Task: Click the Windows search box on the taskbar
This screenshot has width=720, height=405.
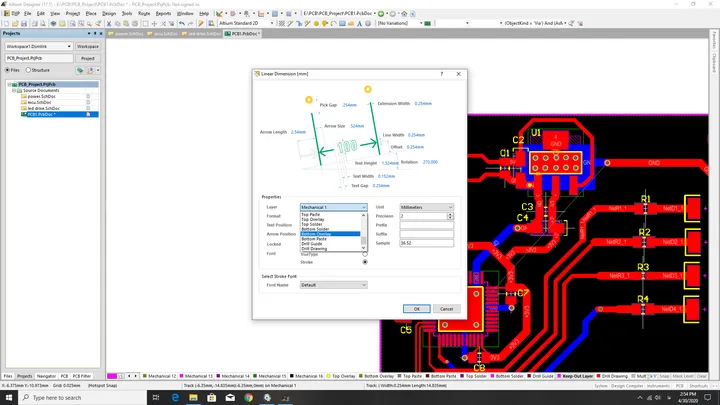Action: click(x=83, y=398)
